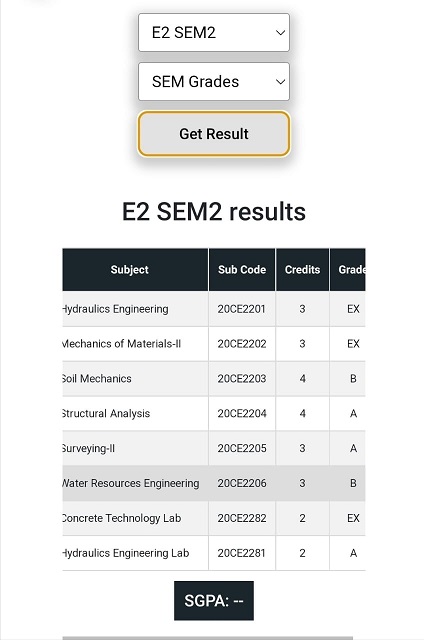Click subject code 20CE2203
424x640 pixels.
242,378
